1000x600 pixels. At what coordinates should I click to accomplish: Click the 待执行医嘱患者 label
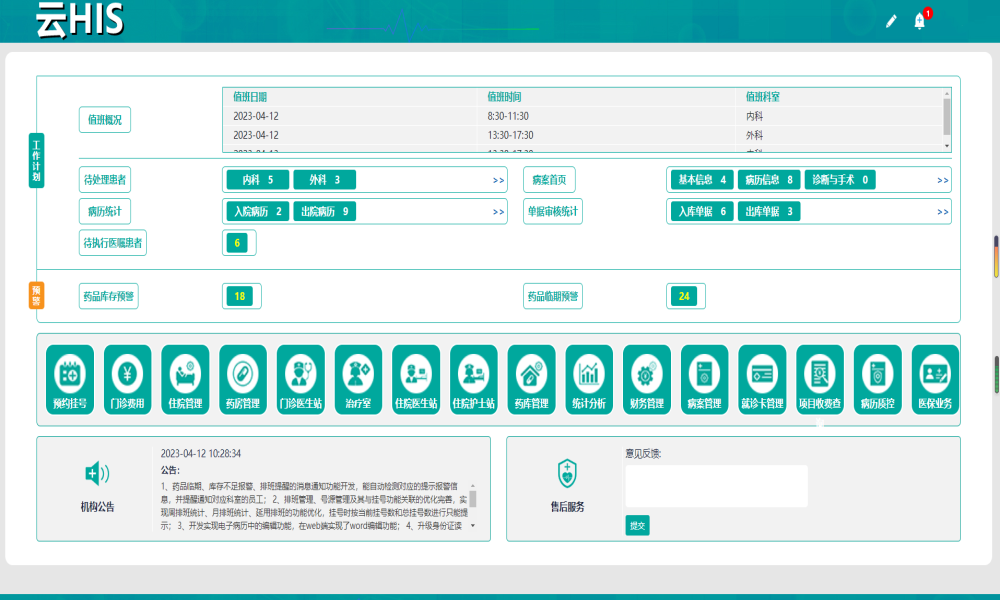113,243
